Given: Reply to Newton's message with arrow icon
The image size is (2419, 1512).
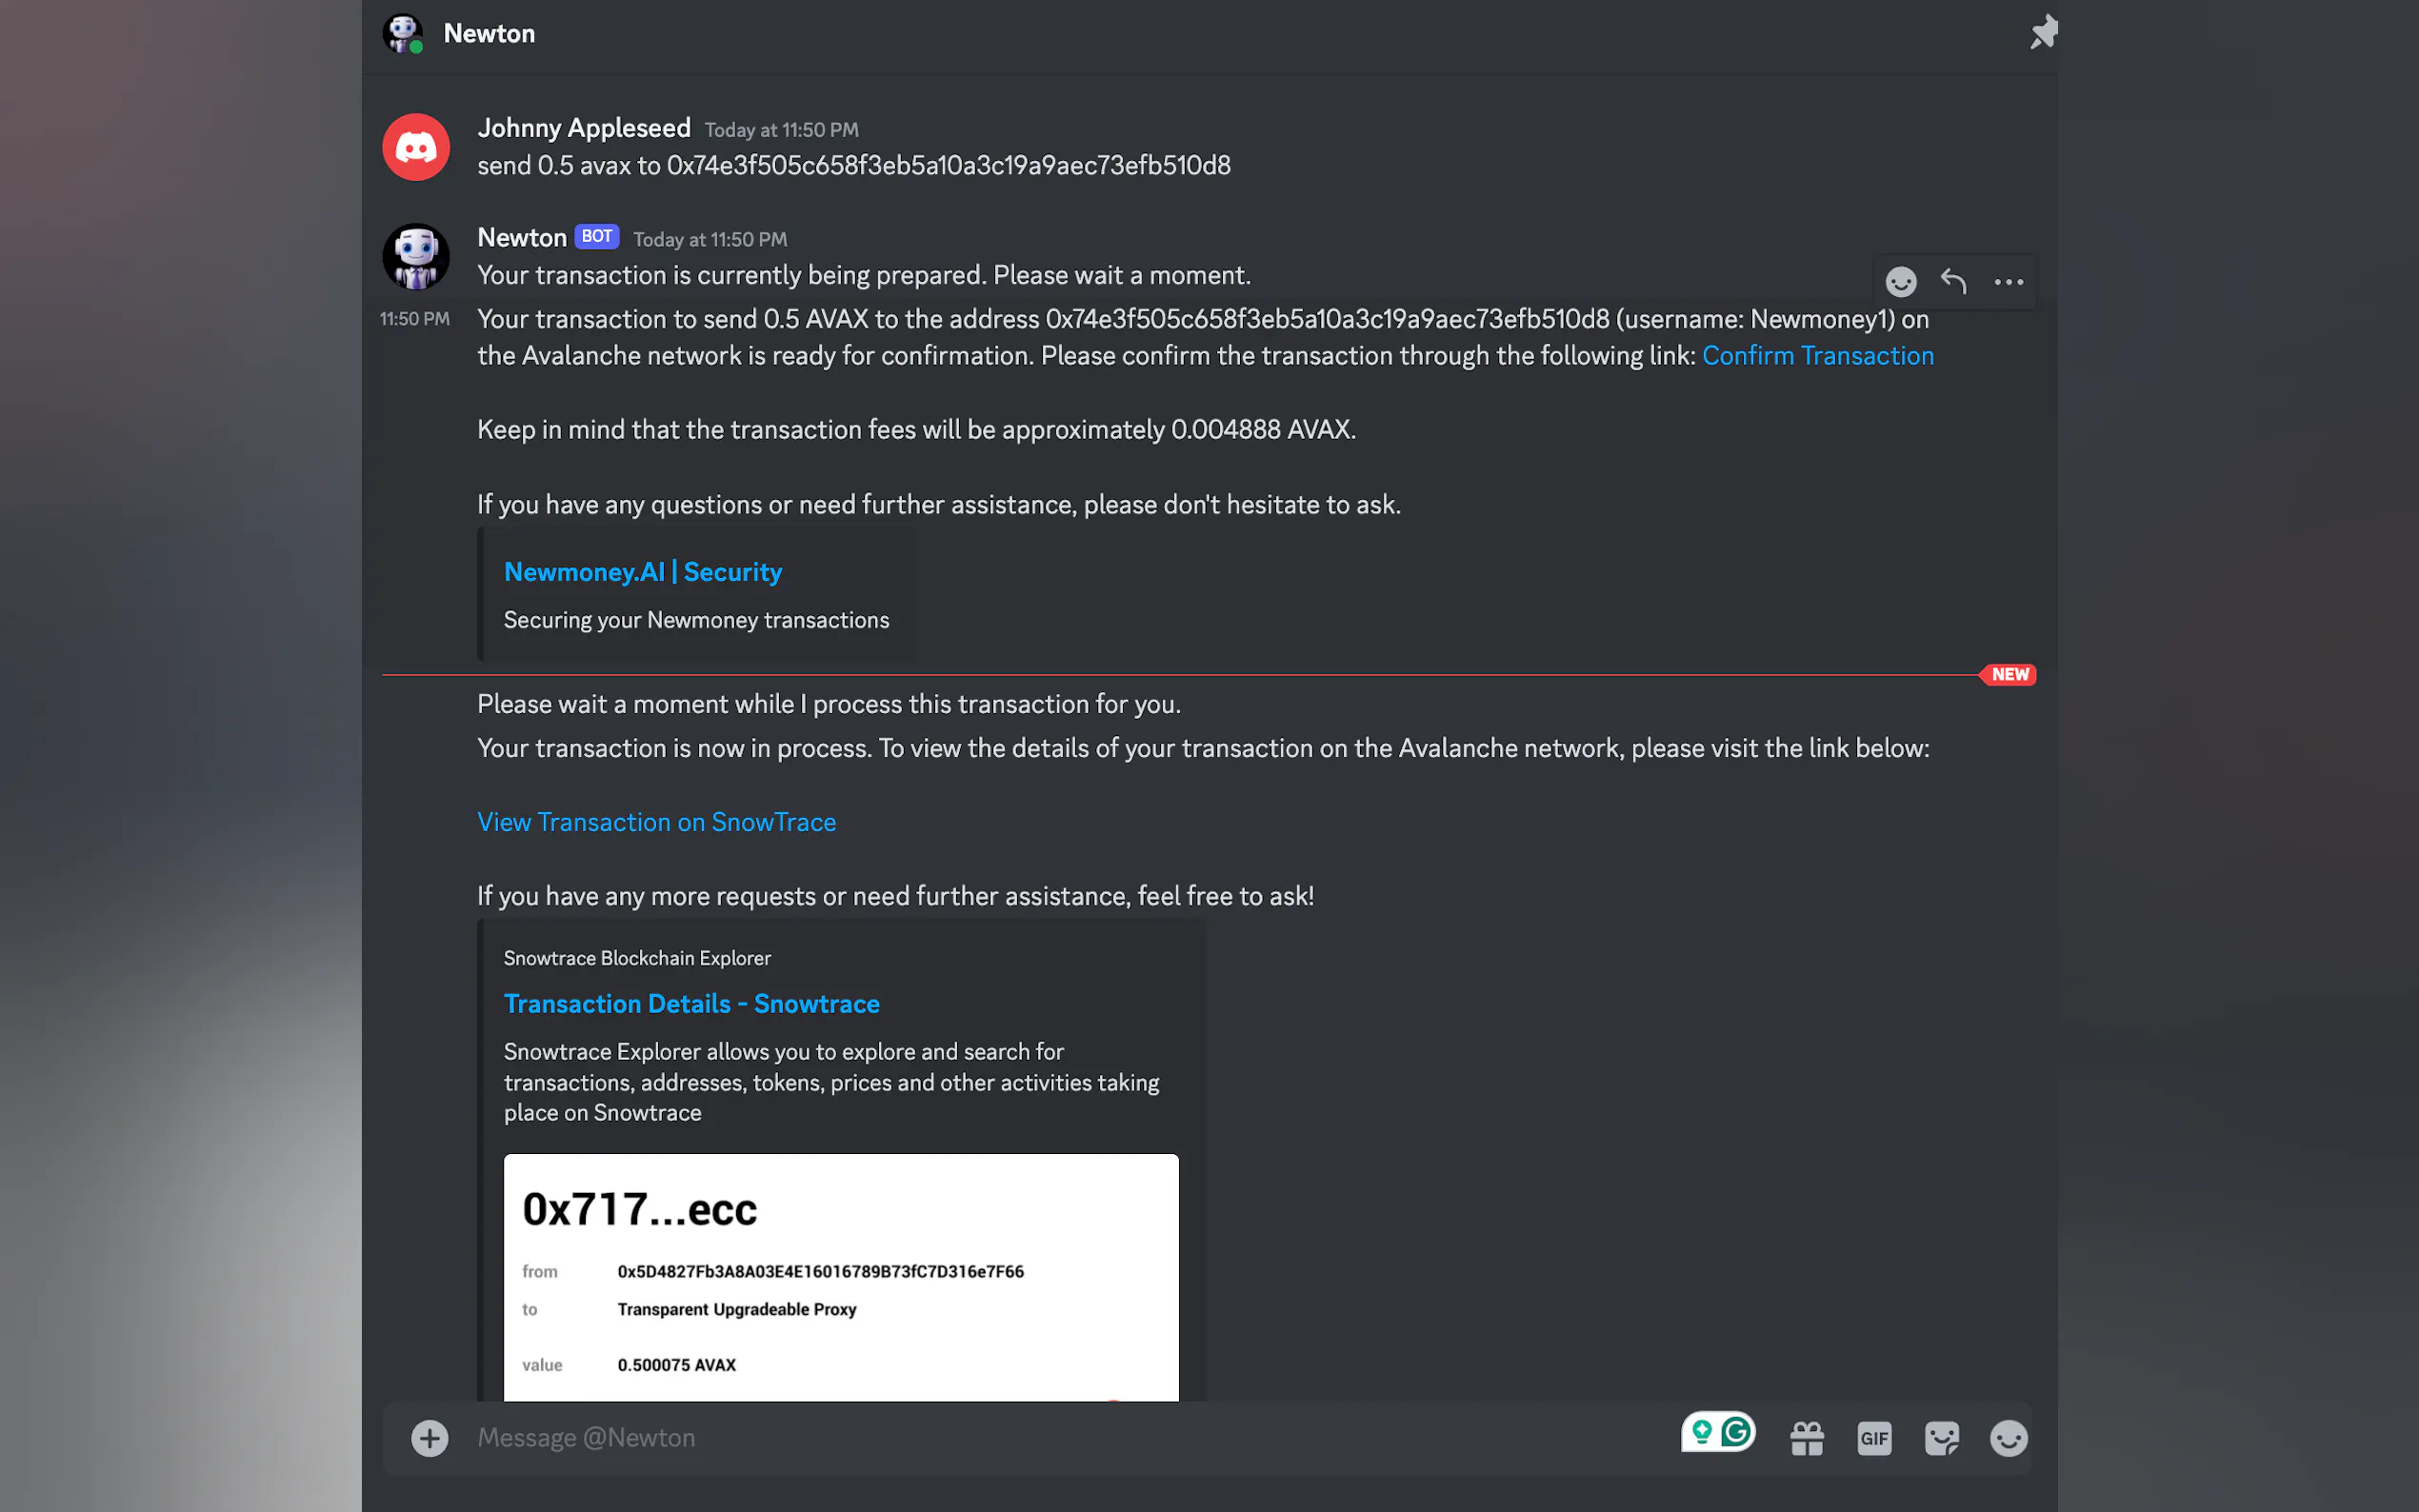Looking at the screenshot, I should (x=1953, y=282).
